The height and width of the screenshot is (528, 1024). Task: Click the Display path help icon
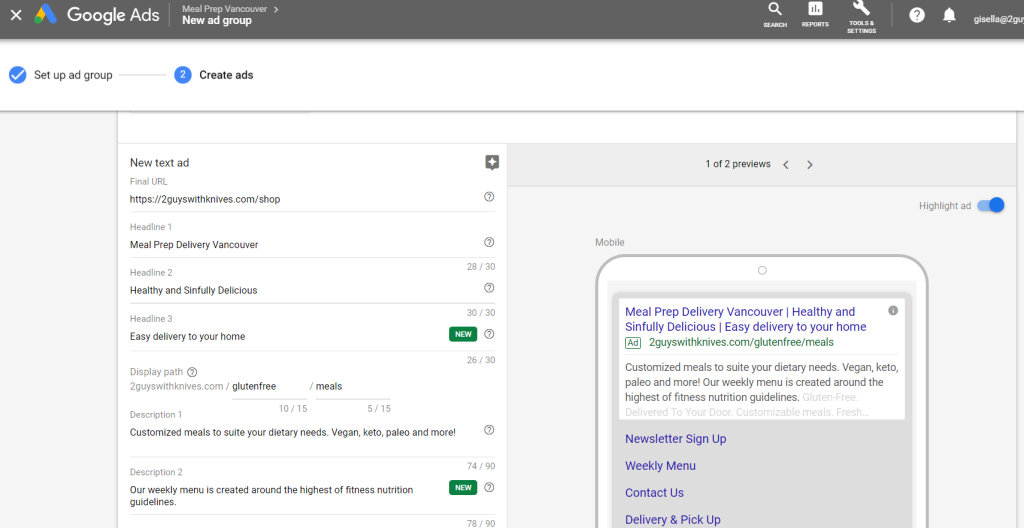(x=192, y=372)
